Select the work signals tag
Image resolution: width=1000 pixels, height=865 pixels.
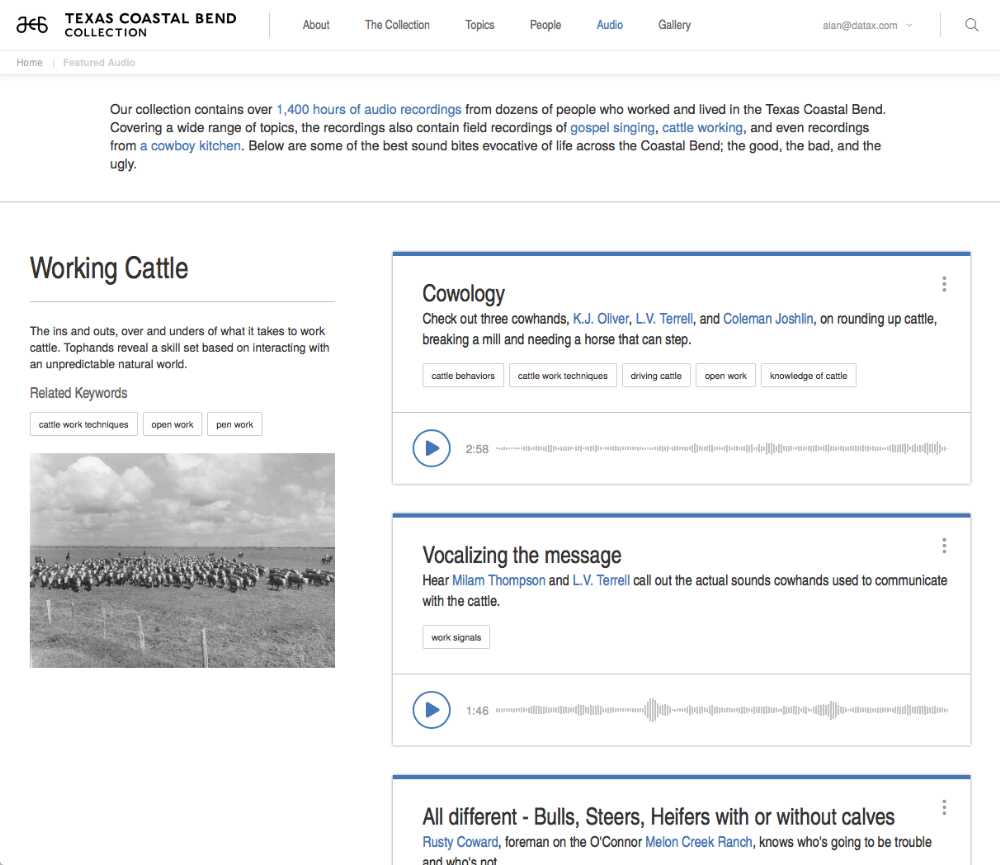pos(456,637)
